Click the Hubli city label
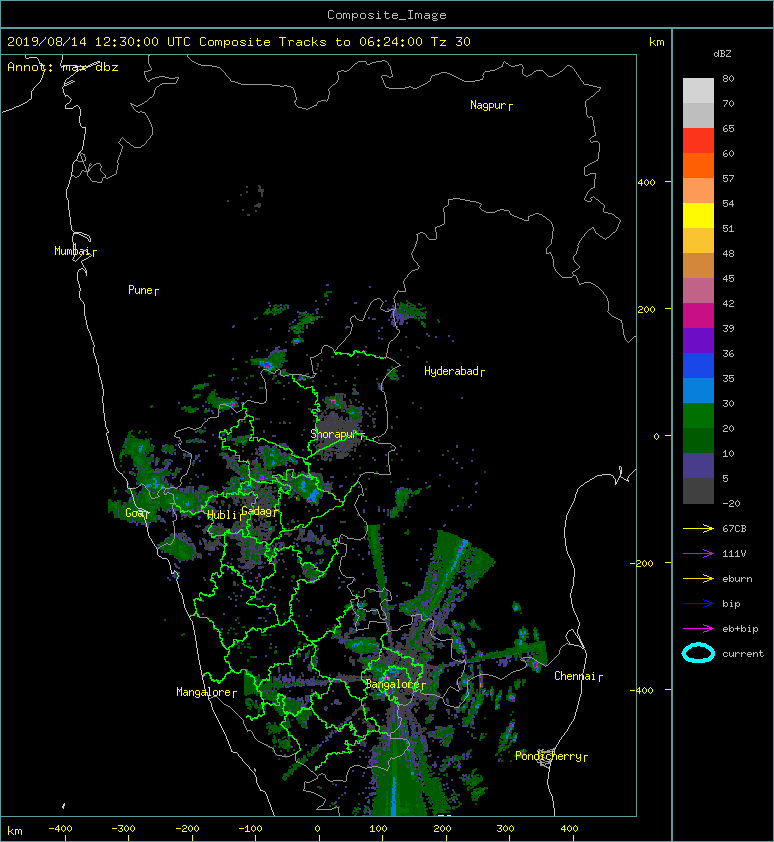The image size is (774, 842). pyautogui.click(x=222, y=515)
